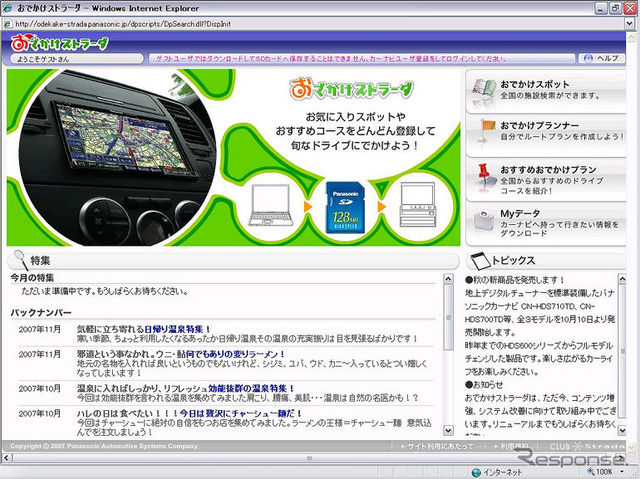Open the ヘルプ help button
640x479 pixels.
(x=602, y=58)
